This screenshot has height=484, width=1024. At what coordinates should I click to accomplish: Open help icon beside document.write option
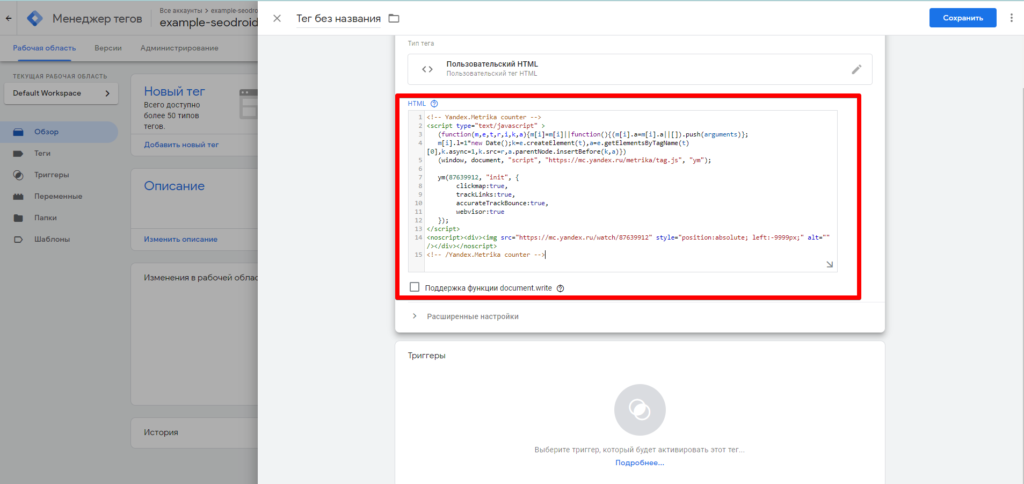560,287
